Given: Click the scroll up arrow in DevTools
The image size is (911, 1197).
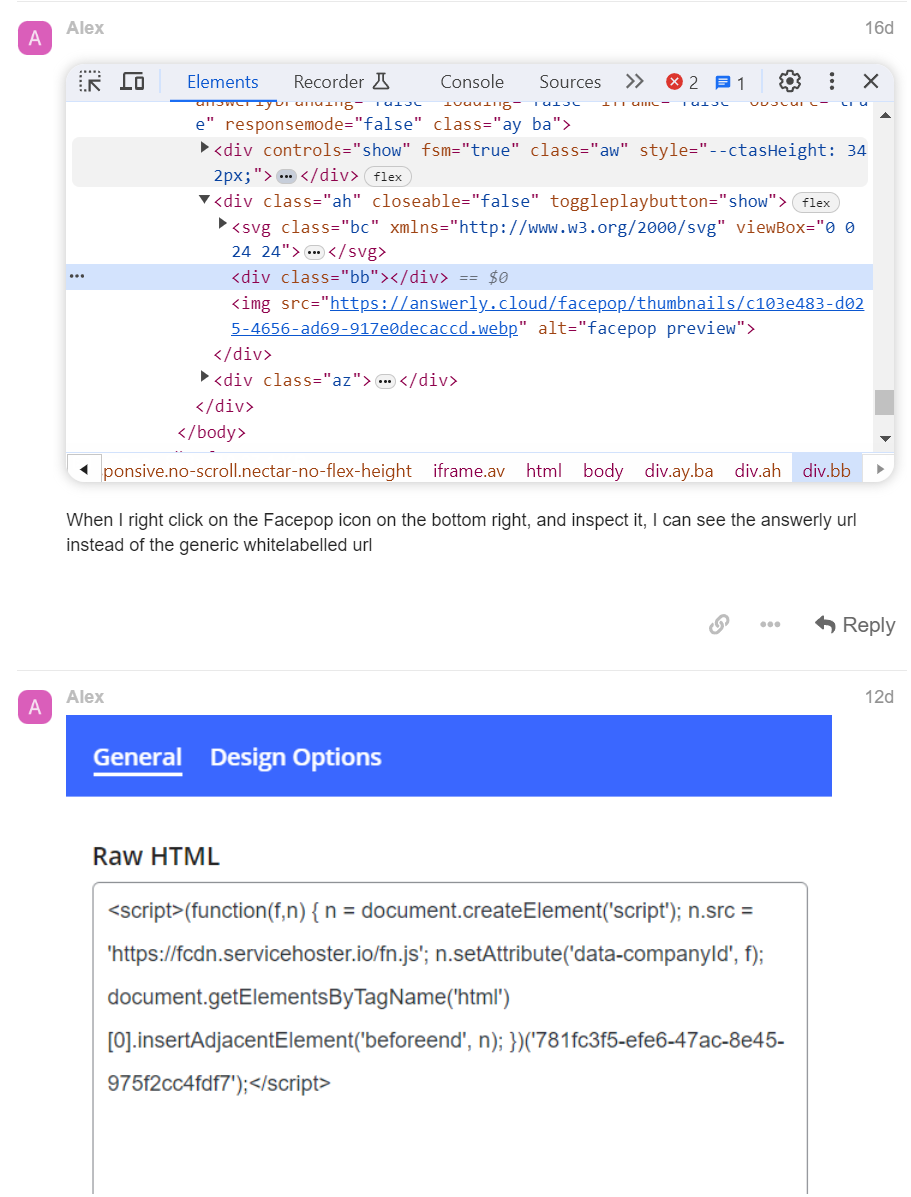Looking at the screenshot, I should coord(885,115).
